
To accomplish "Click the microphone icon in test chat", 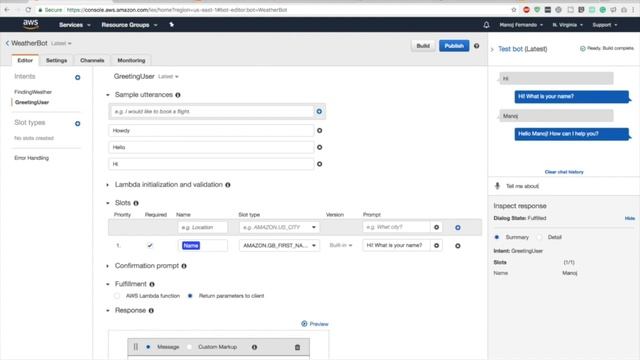I will pos(497,186).
